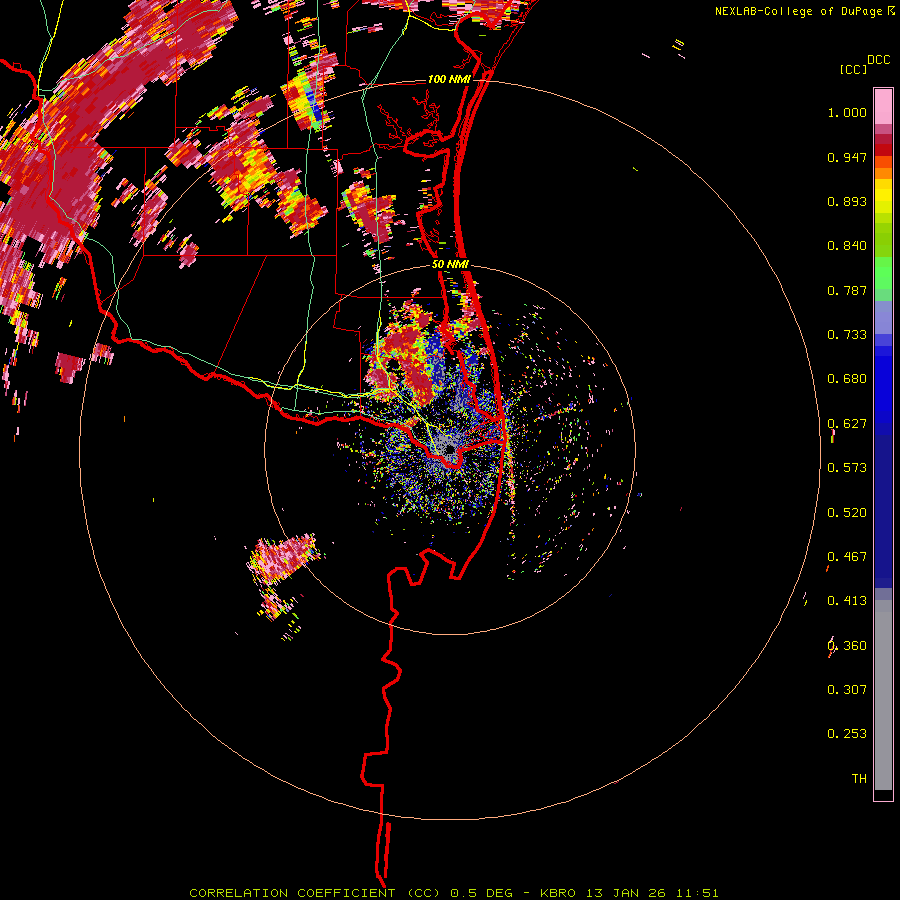Screen dimensions: 900x900
Task: Click the 0.467 scale label
Action: [847, 557]
